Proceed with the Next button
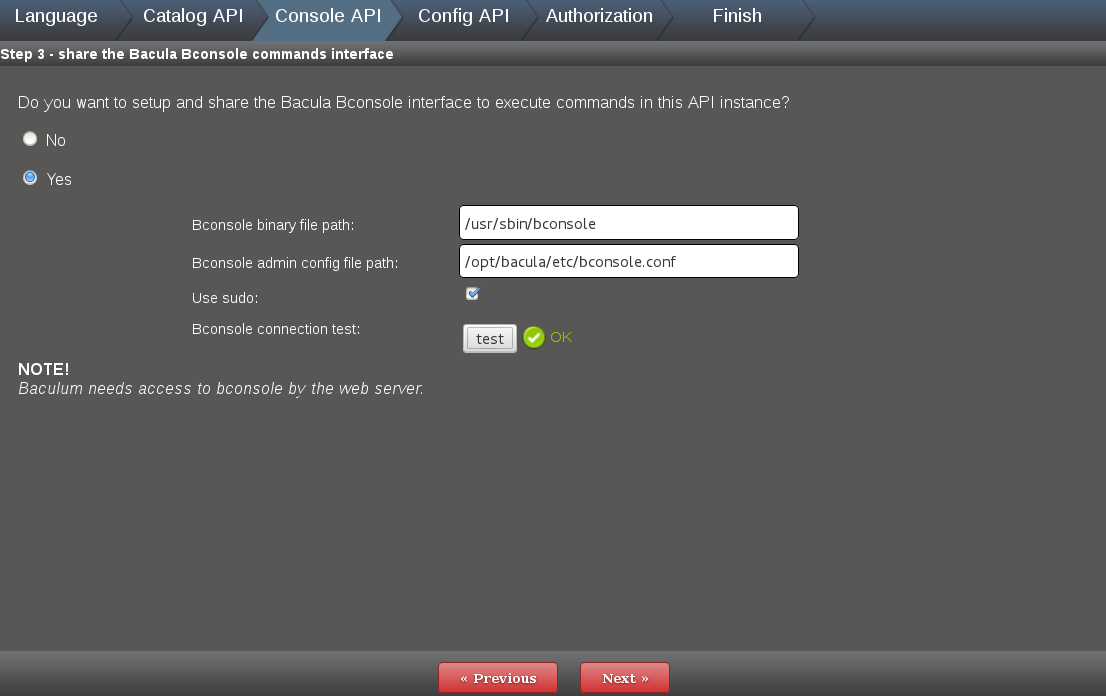The image size is (1106, 696). coord(625,678)
